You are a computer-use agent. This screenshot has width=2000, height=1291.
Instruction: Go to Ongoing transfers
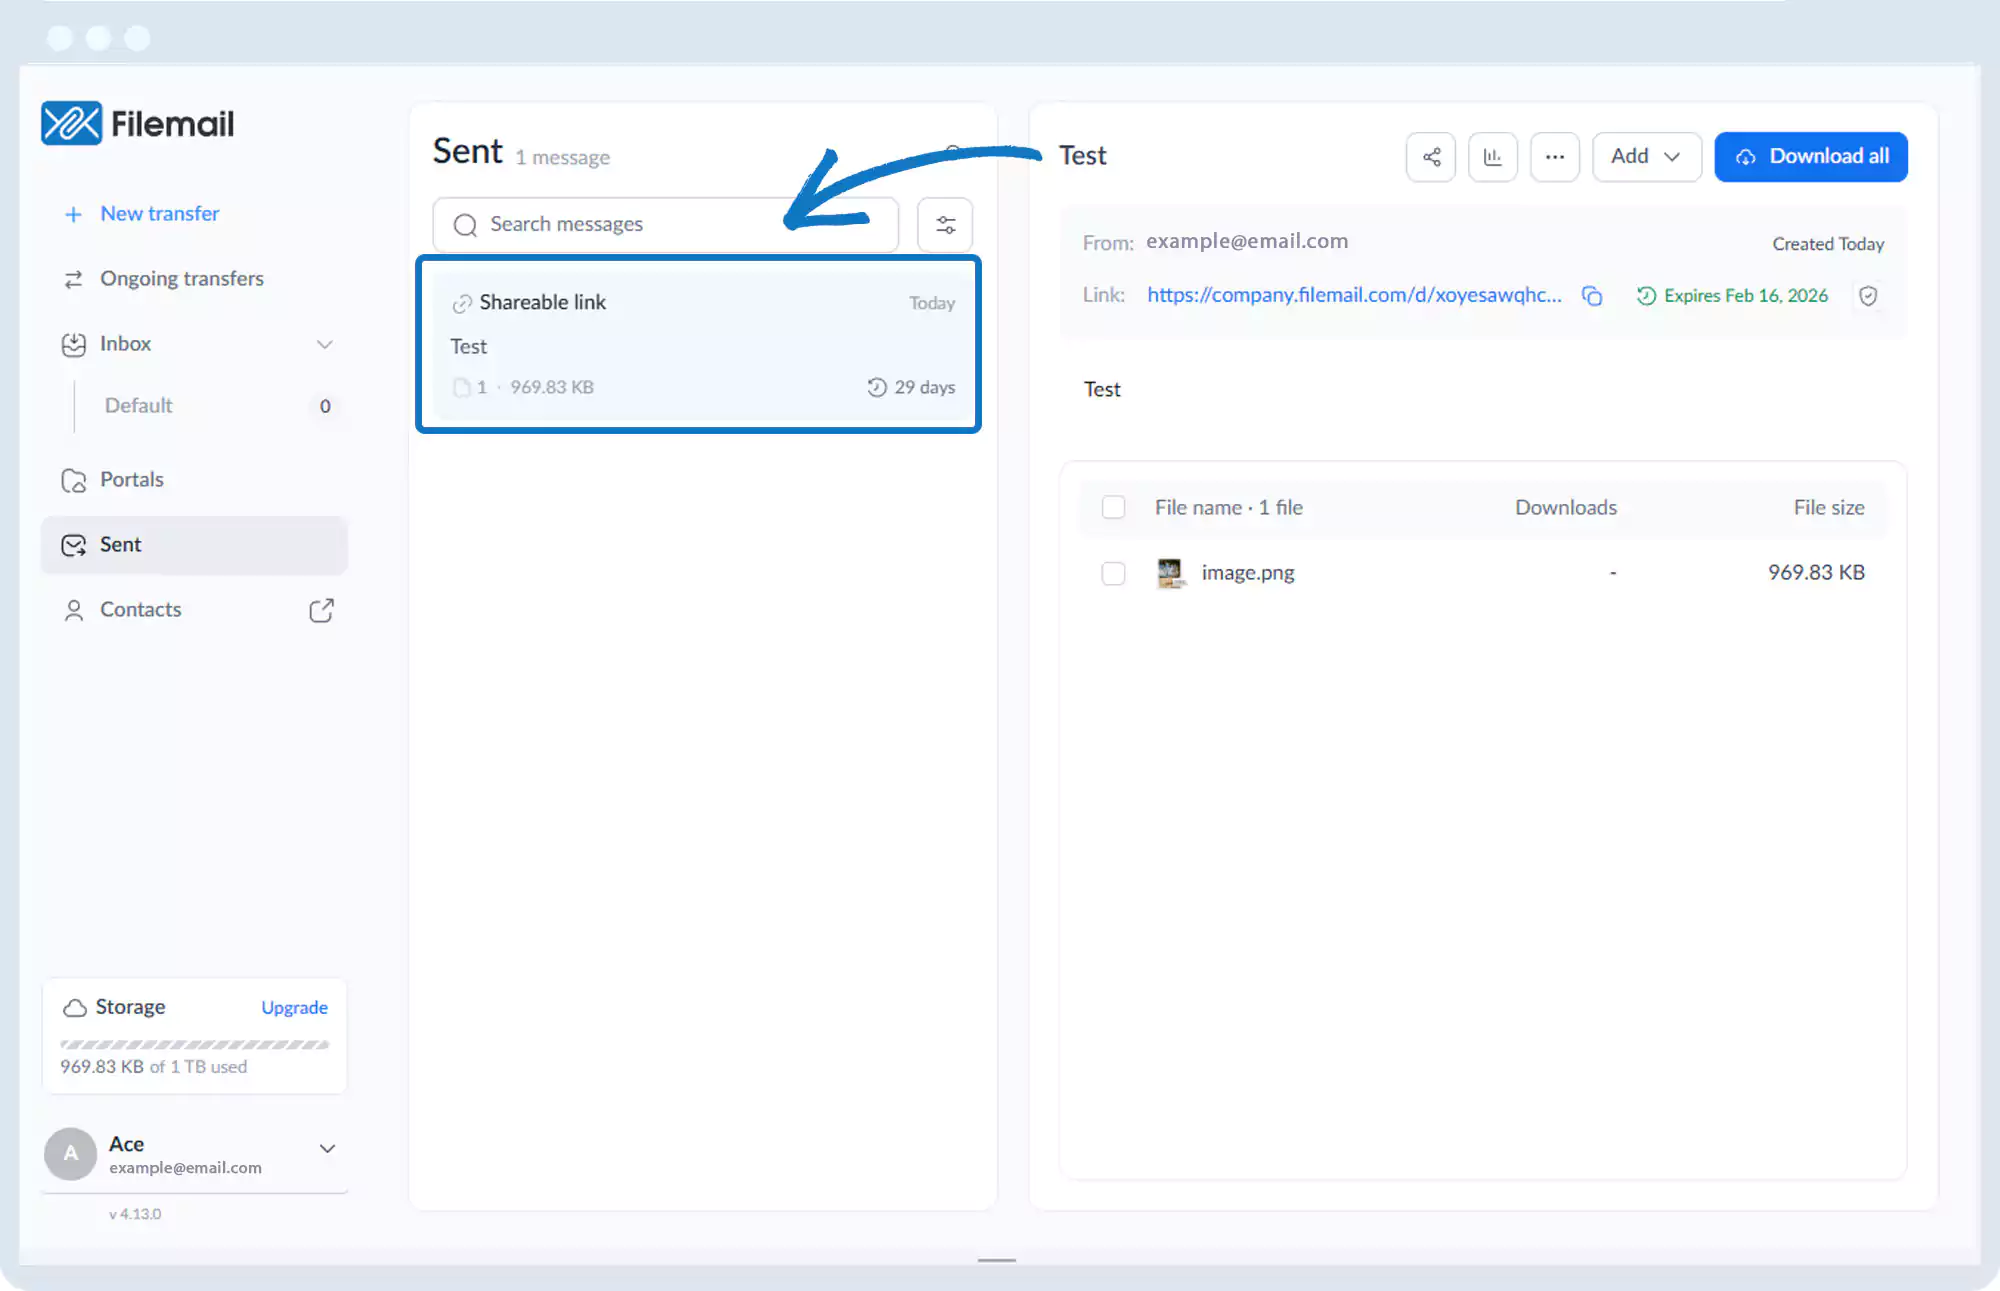point(181,279)
